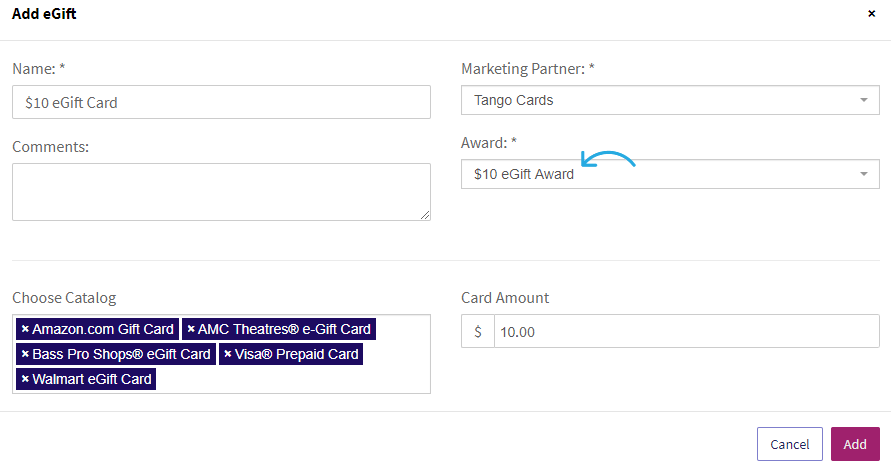Close the Add eGift dialog
891x468 pixels.
pos(871,14)
